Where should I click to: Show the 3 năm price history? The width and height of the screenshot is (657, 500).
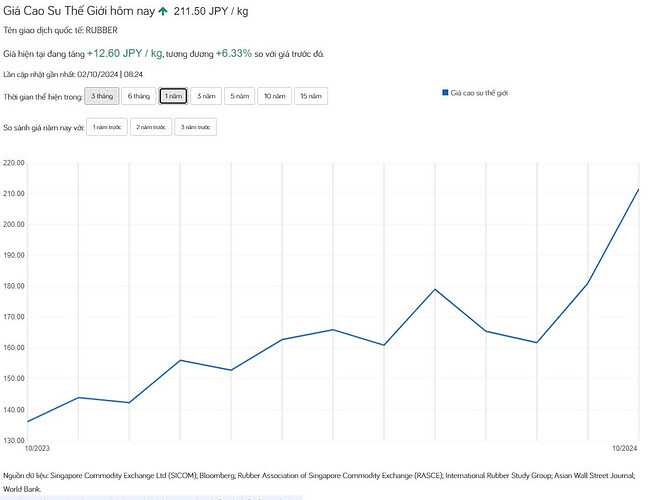click(x=205, y=96)
